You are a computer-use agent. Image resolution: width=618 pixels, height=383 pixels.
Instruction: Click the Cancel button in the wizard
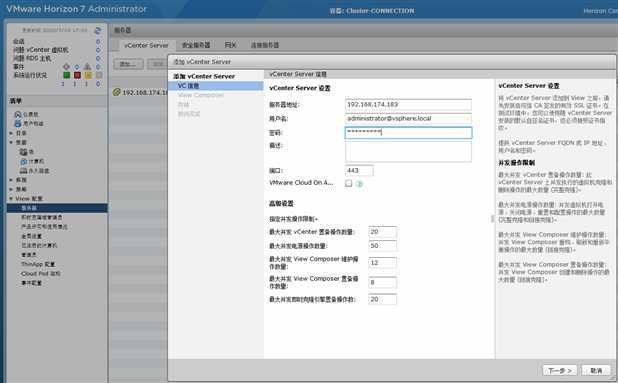pyautogui.click(x=596, y=370)
